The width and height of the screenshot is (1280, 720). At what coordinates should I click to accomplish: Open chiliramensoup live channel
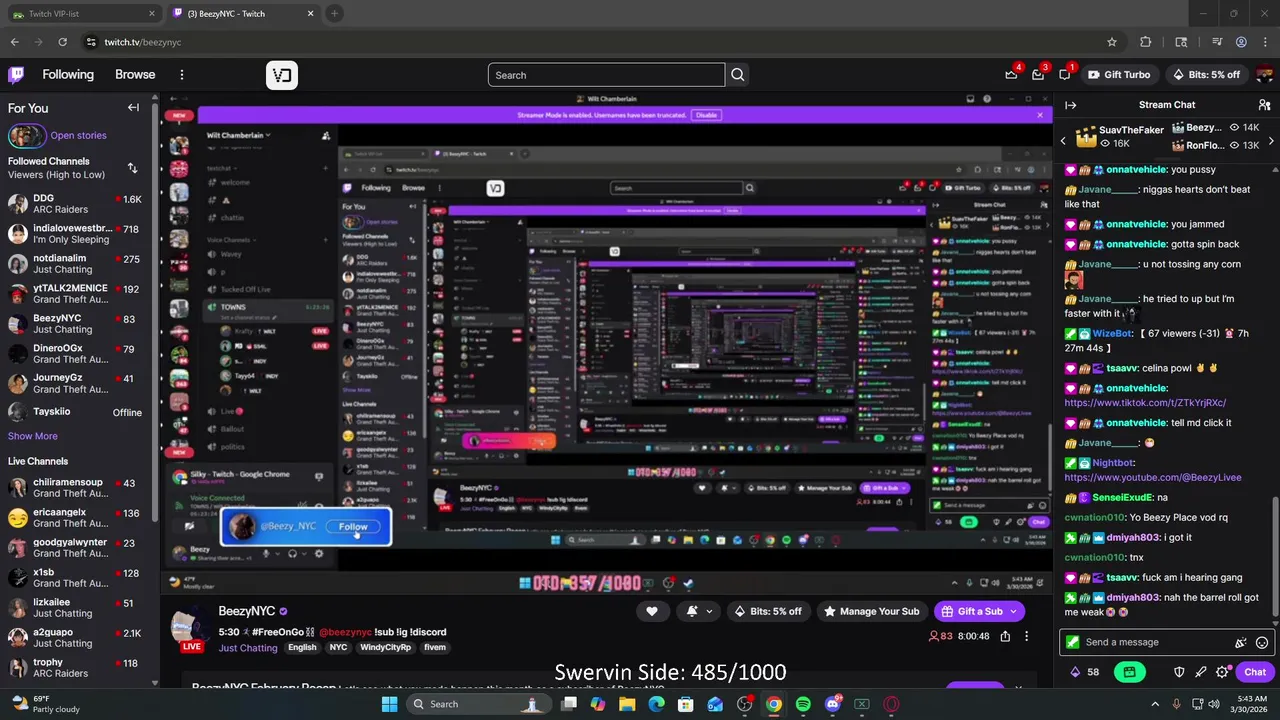point(77,488)
